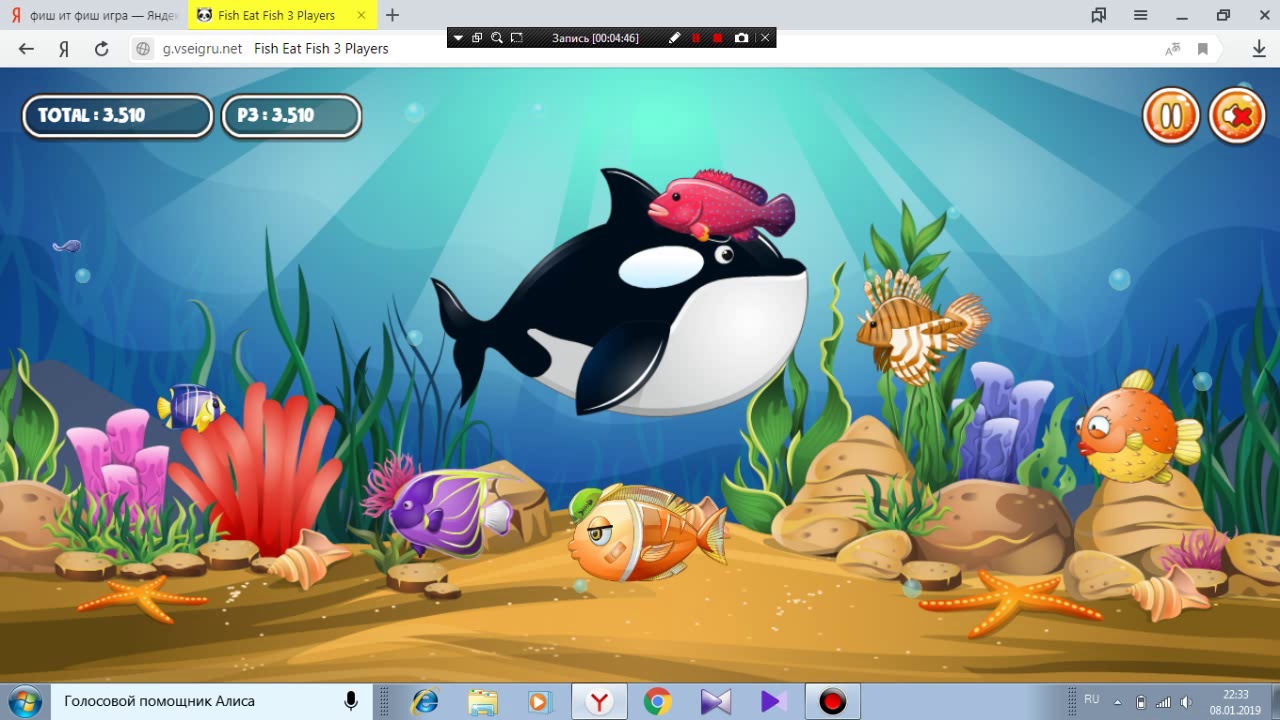Open Internet Explorer from the taskbar
The image size is (1280, 720).
(426, 701)
